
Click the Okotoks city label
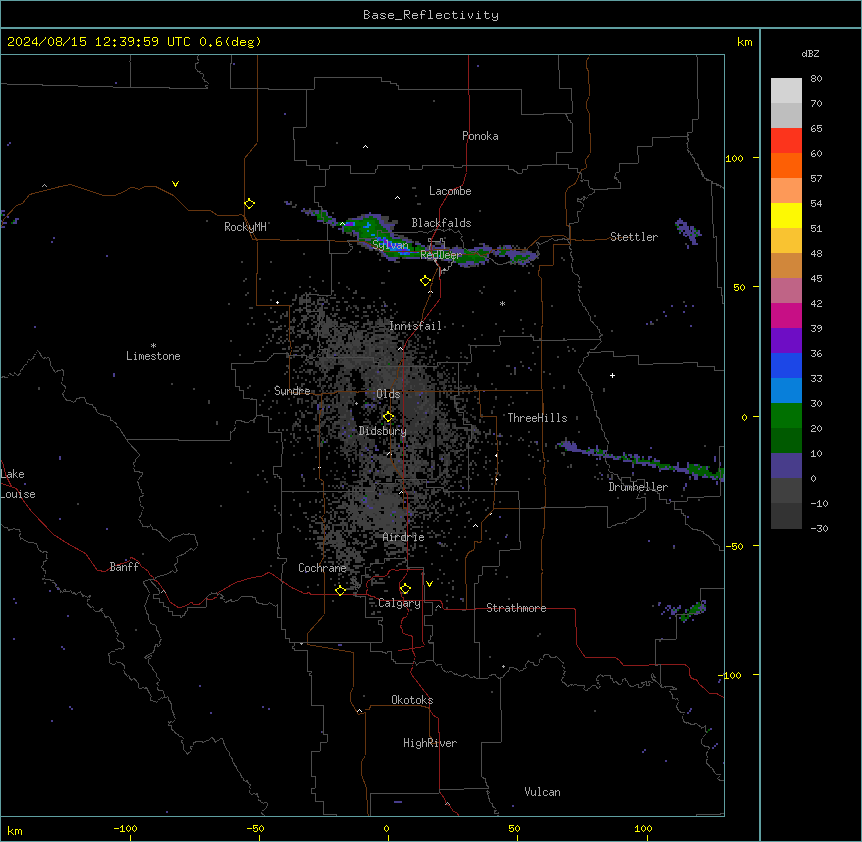click(x=412, y=700)
